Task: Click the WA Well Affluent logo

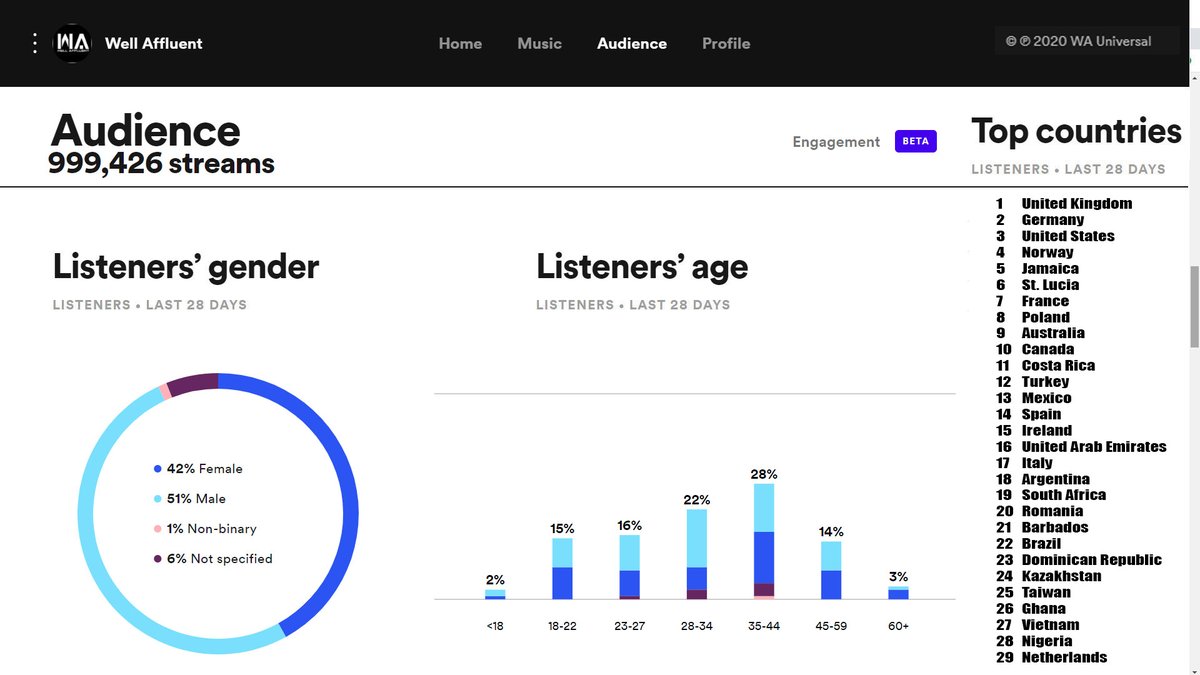Action: (x=72, y=43)
